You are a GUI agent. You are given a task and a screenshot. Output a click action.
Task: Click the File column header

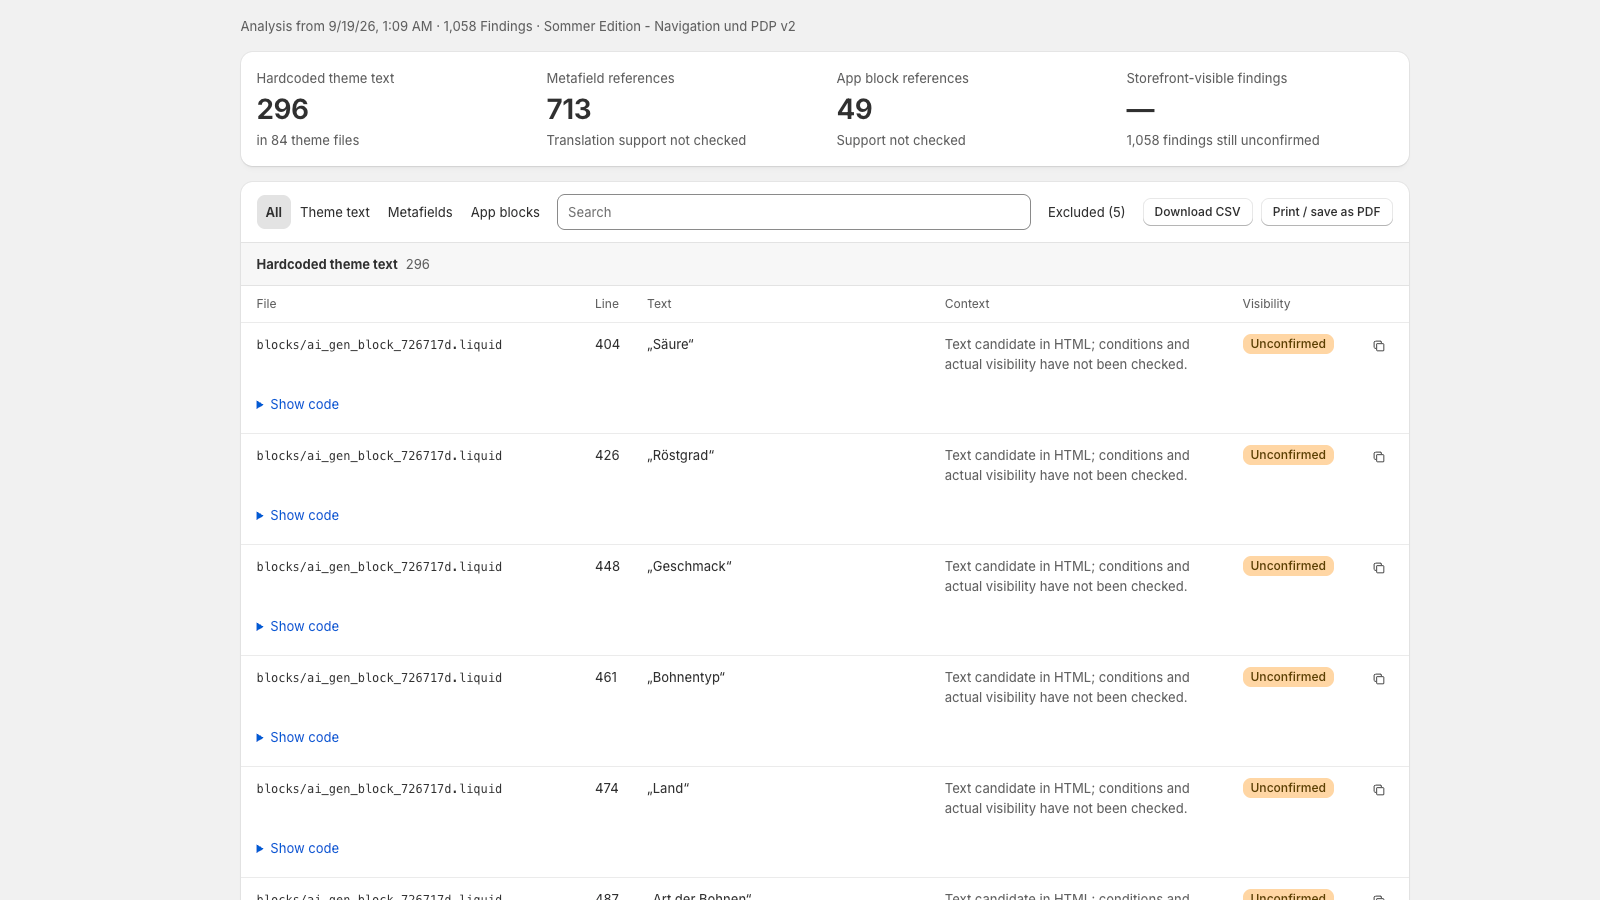pyautogui.click(x=266, y=304)
